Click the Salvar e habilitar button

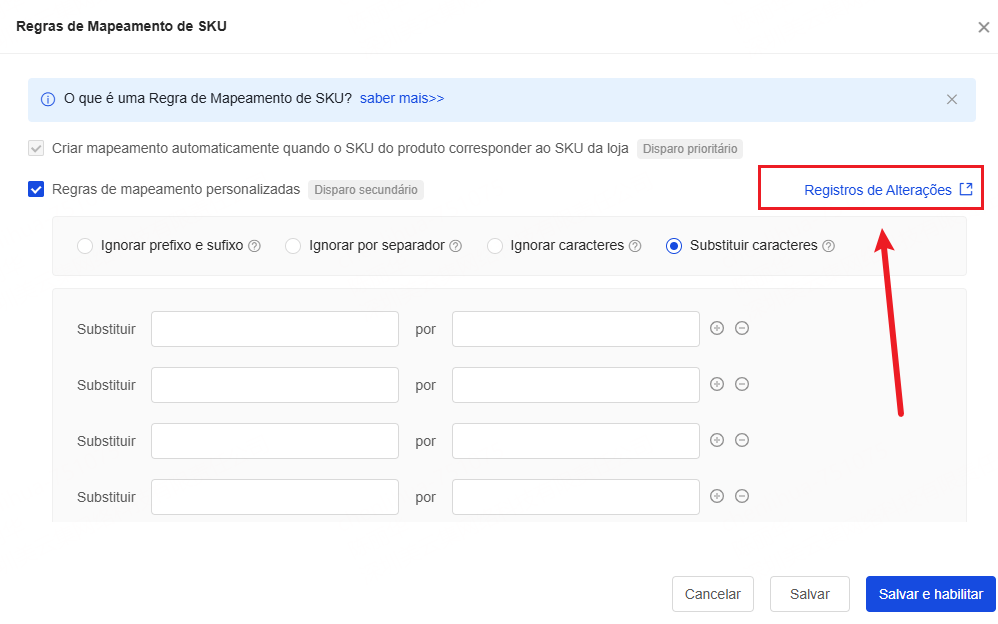[x=931, y=594]
